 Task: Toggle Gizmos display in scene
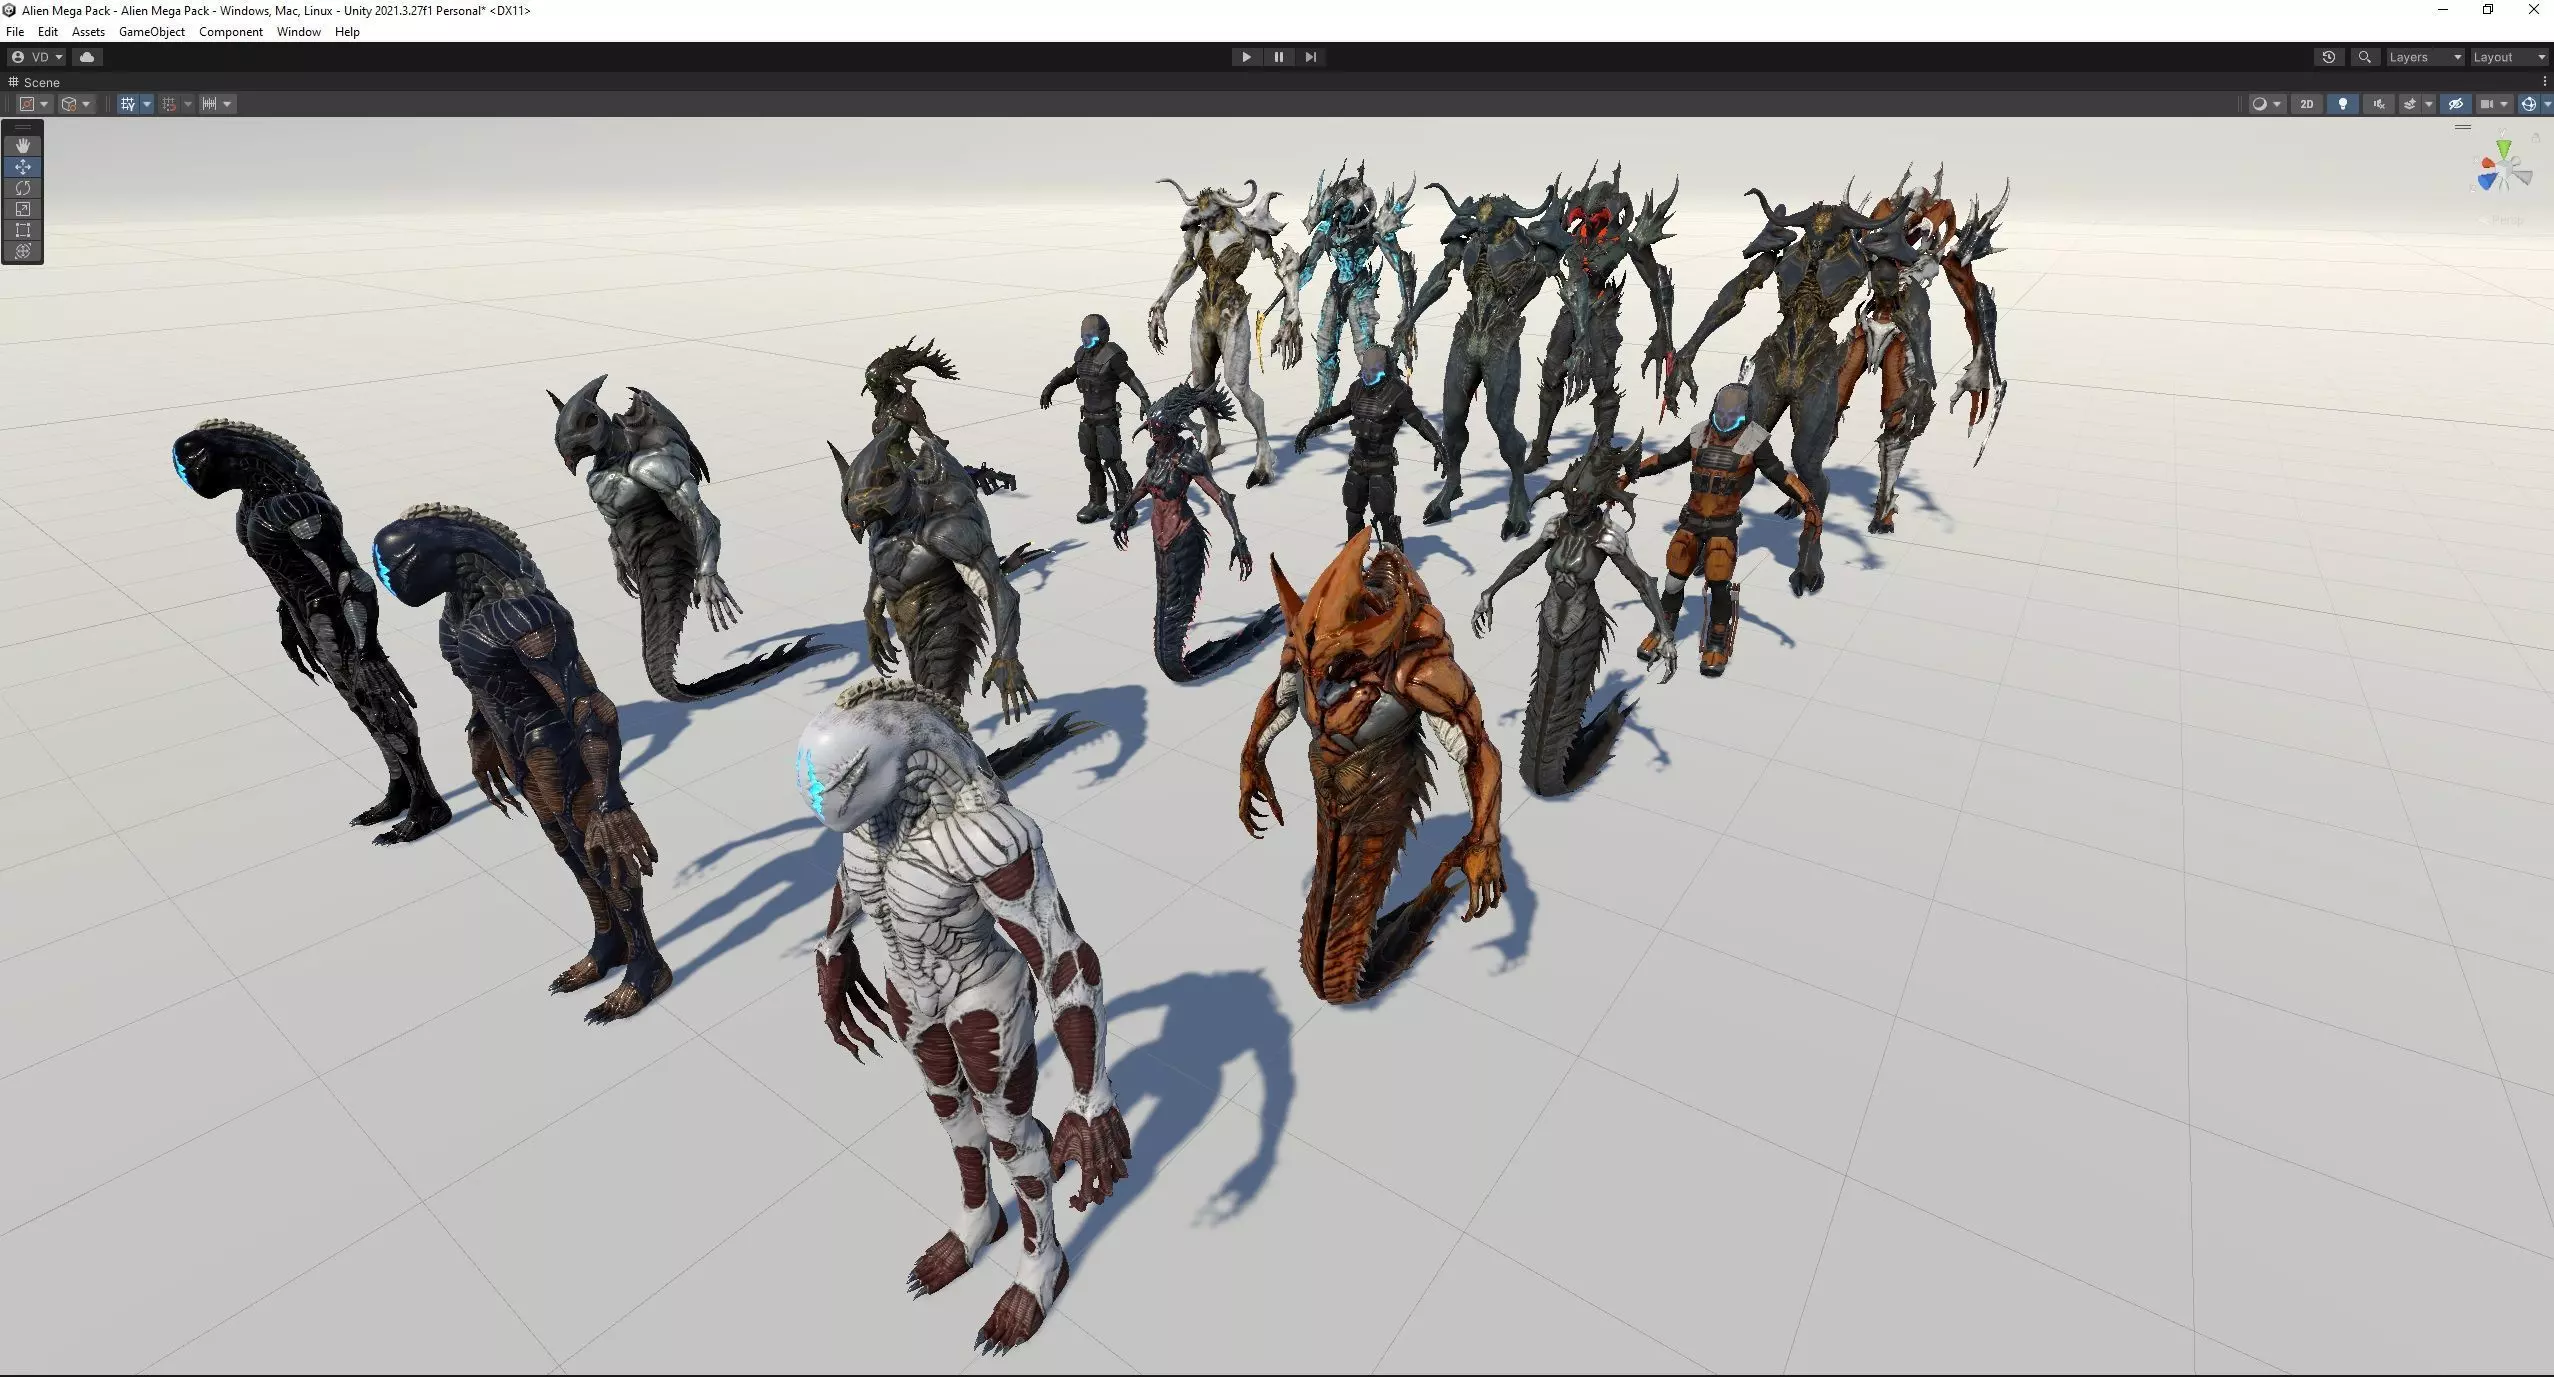pyautogui.click(x=2529, y=104)
